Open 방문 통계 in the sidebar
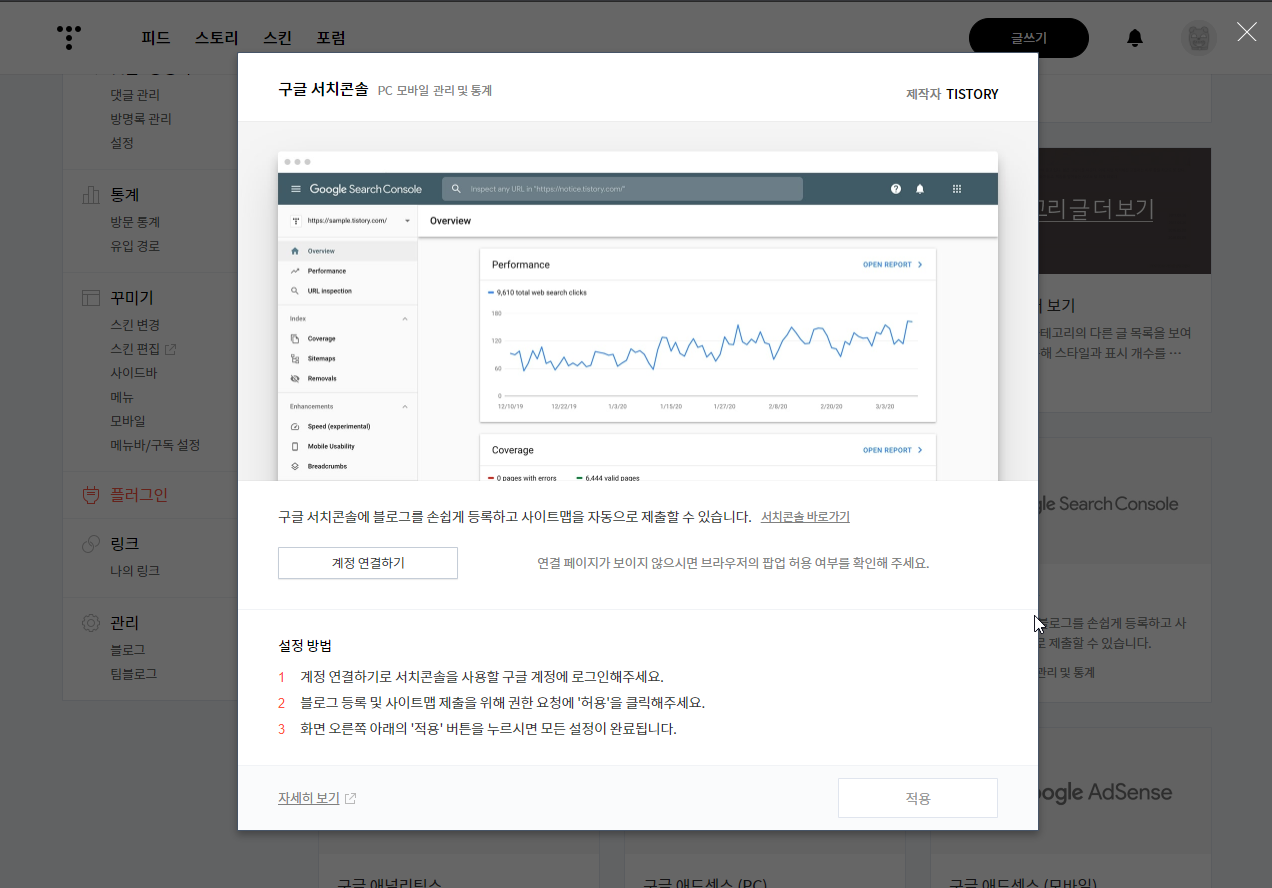1272x888 pixels. pos(135,222)
